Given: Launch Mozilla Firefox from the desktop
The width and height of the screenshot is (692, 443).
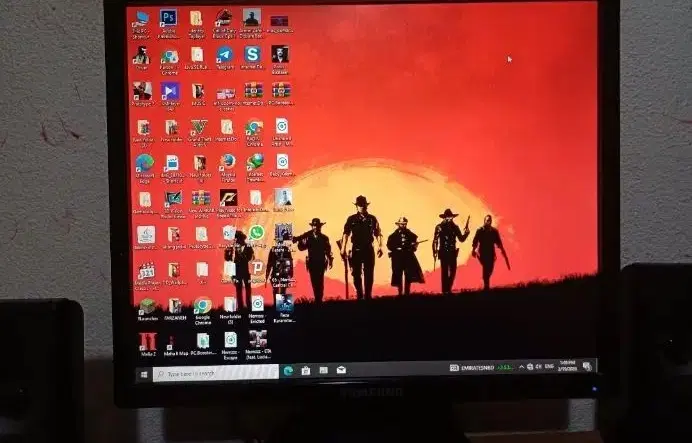Looking at the screenshot, I should (x=228, y=168).
